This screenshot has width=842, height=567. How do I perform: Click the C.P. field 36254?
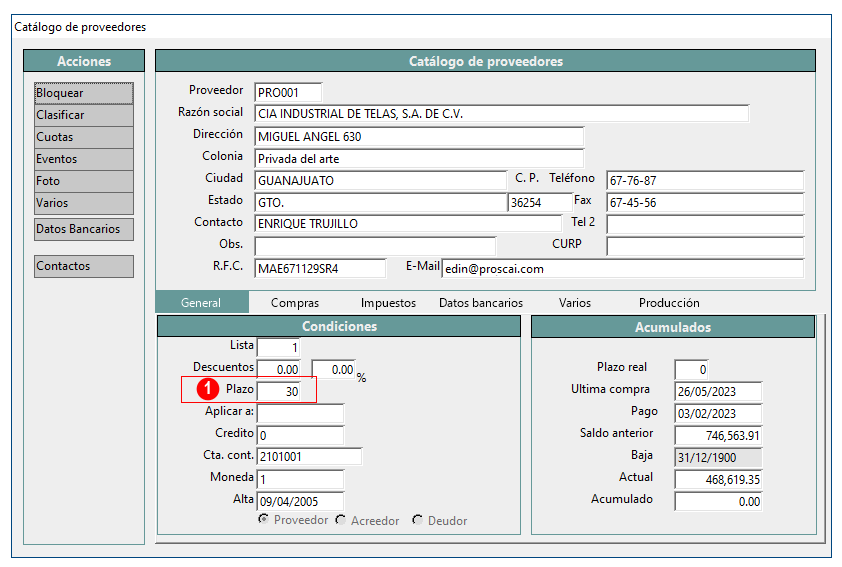coord(540,202)
